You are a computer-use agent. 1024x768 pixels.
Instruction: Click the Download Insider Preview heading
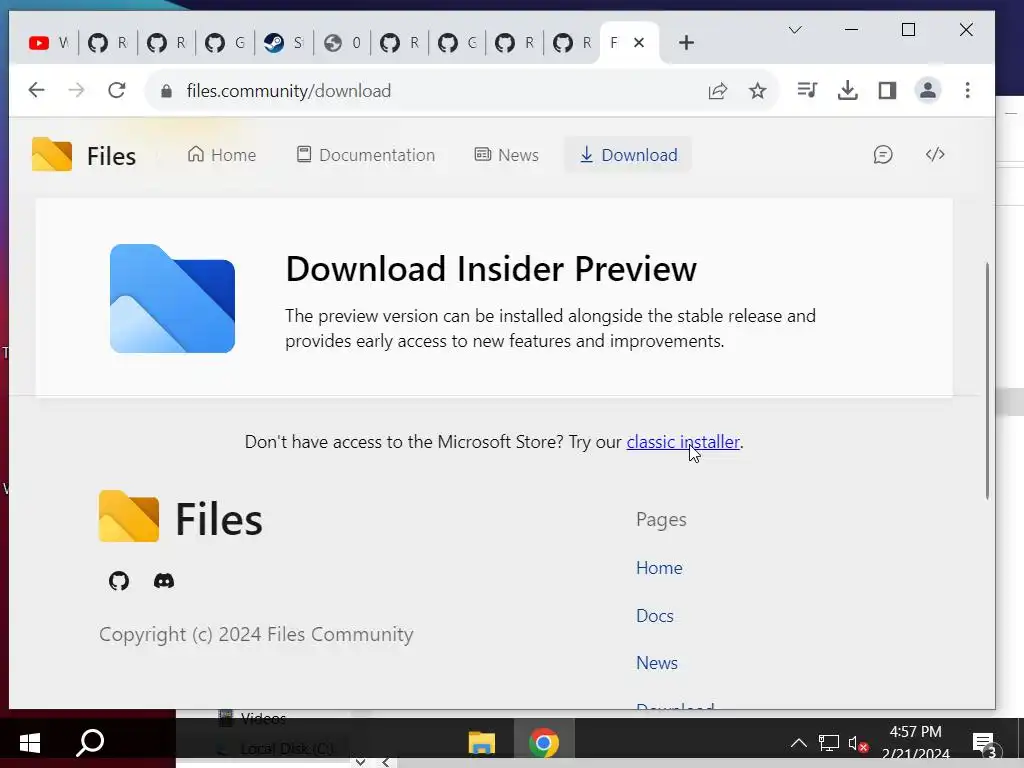491,268
